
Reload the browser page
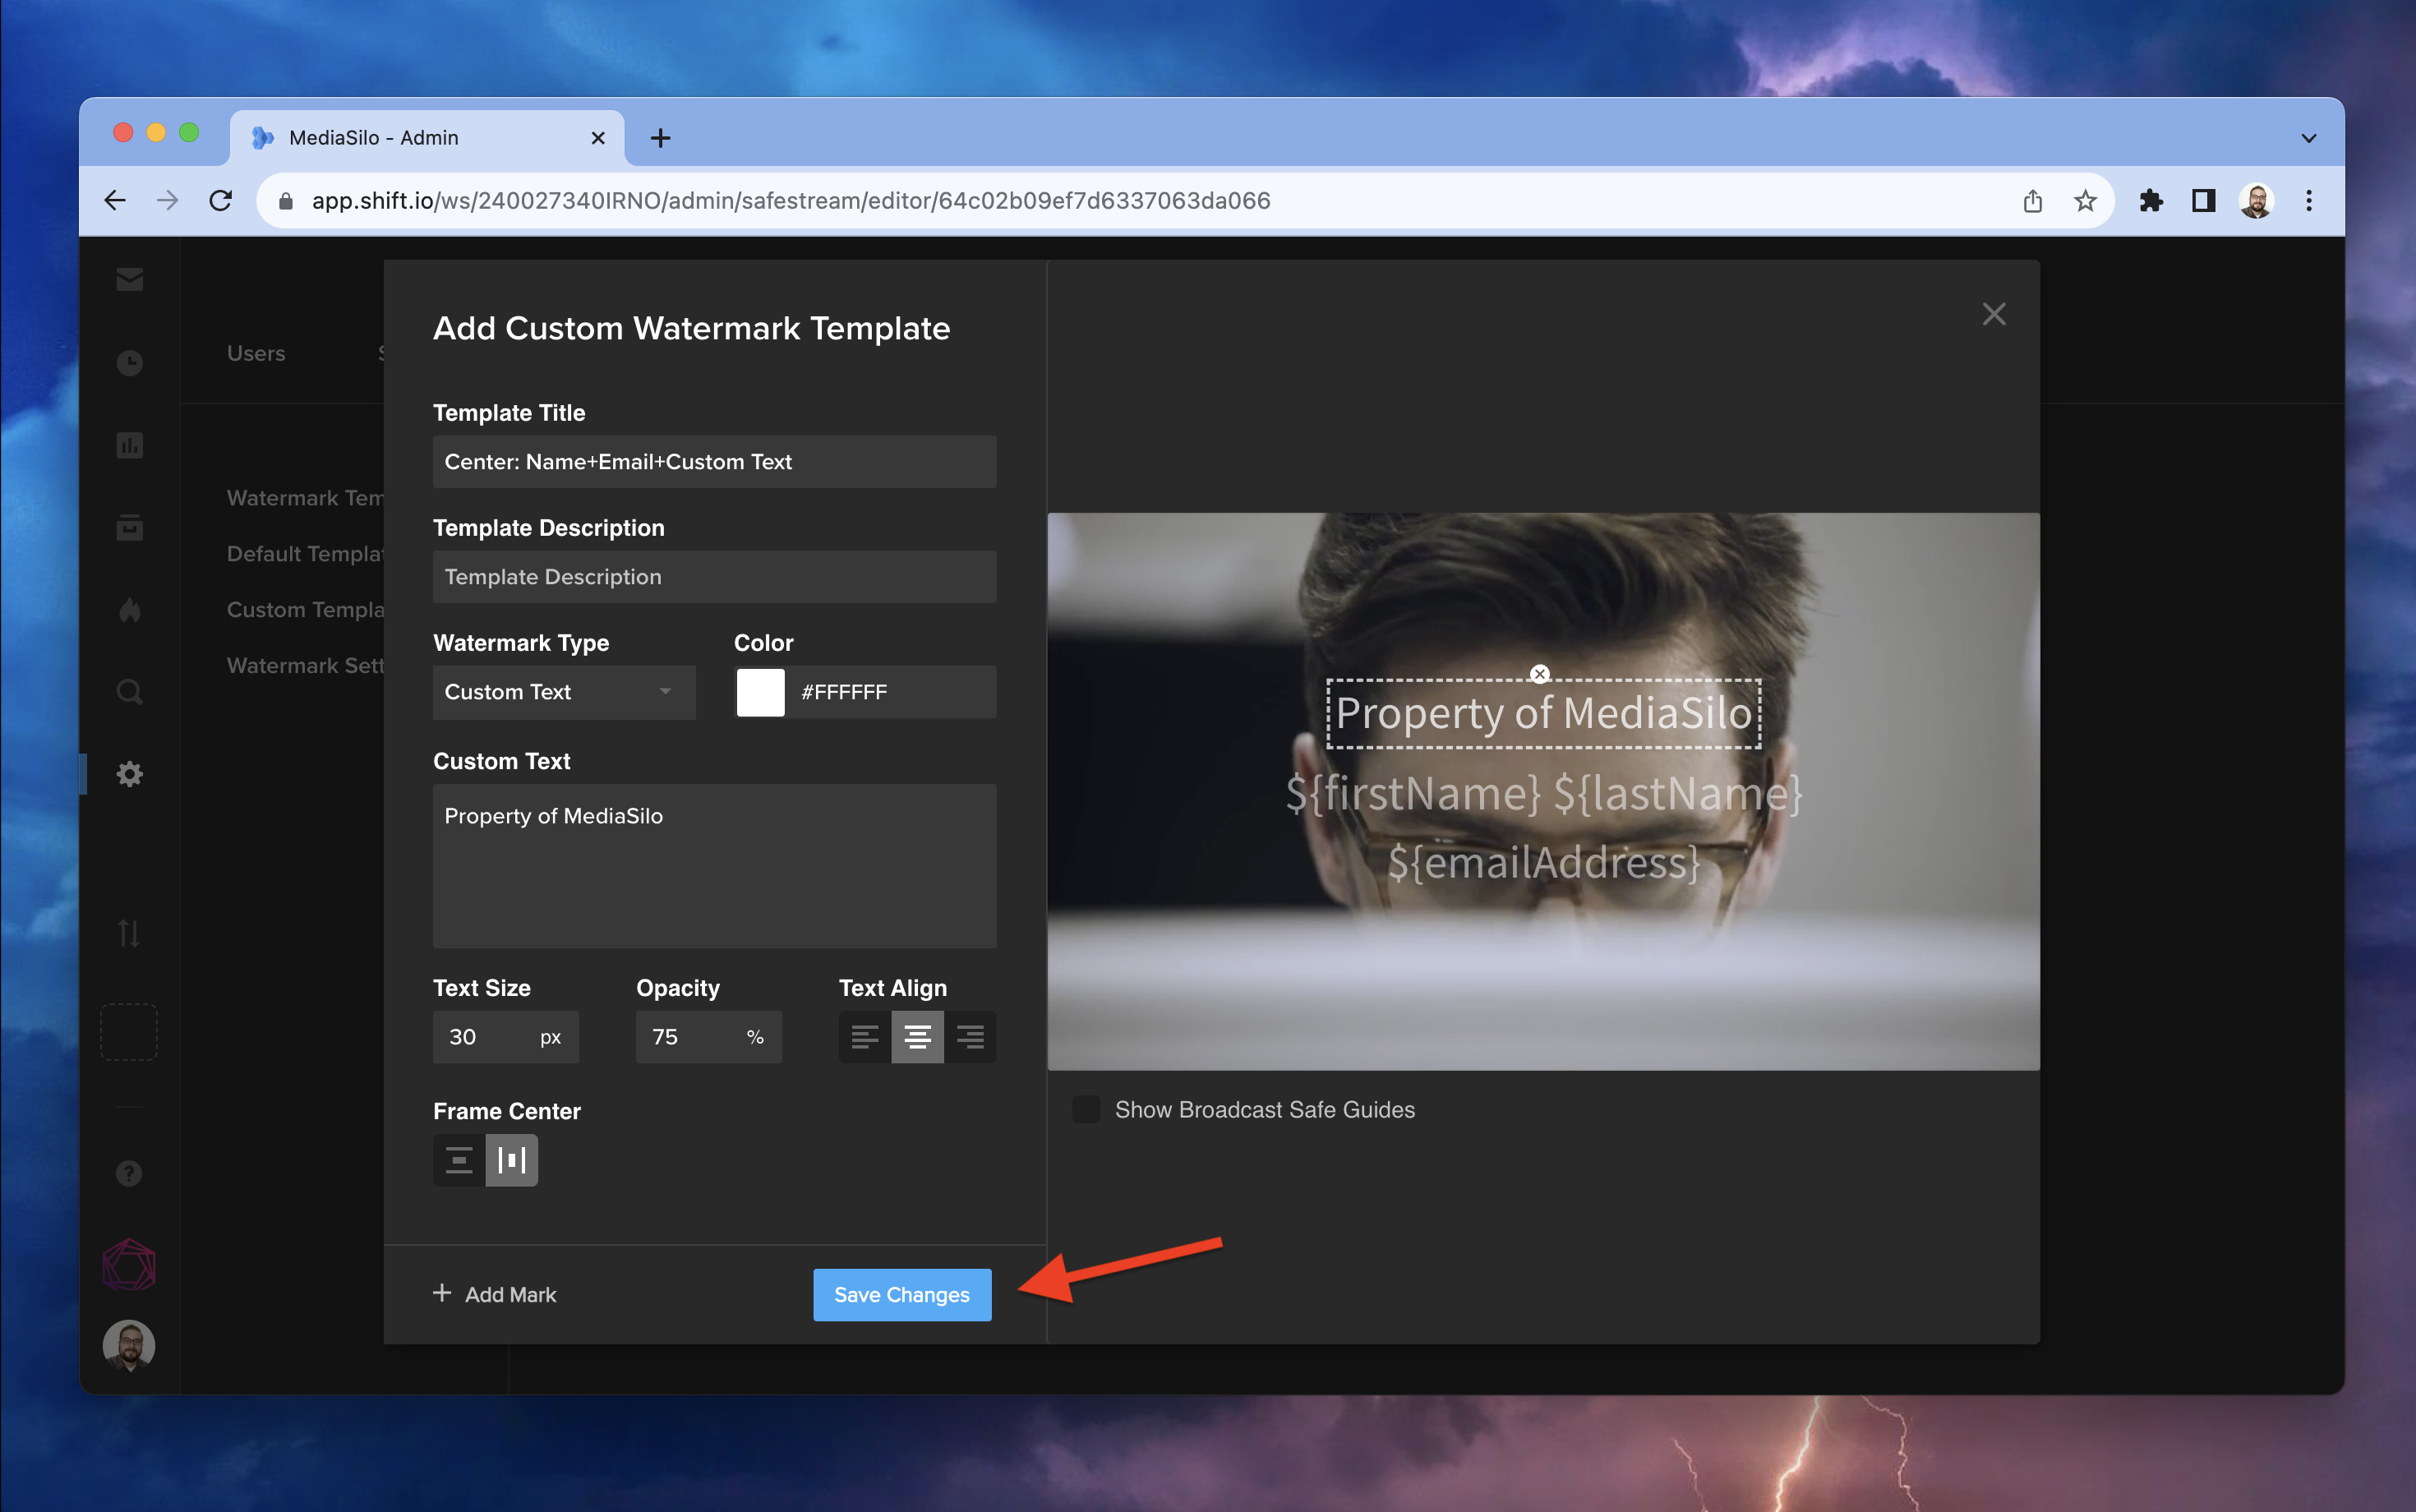click(x=221, y=201)
